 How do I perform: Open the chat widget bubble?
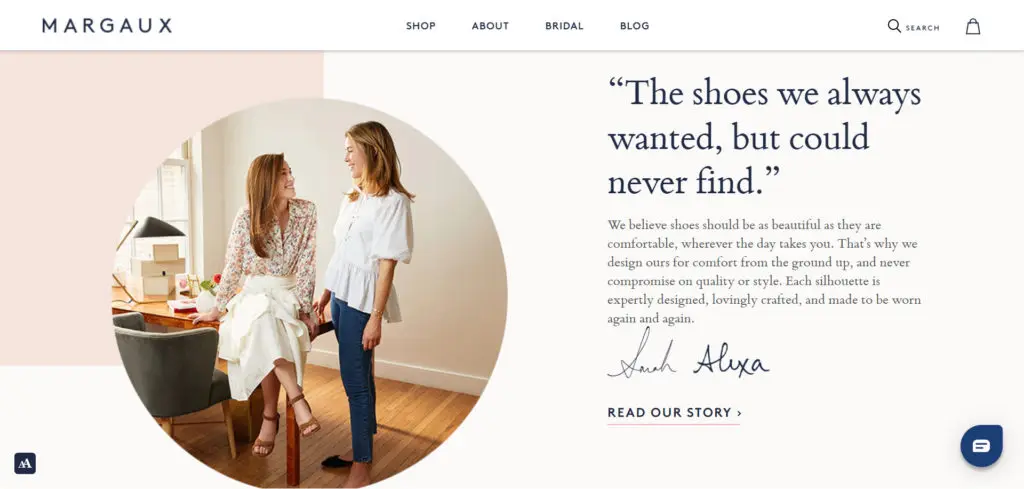coord(981,446)
